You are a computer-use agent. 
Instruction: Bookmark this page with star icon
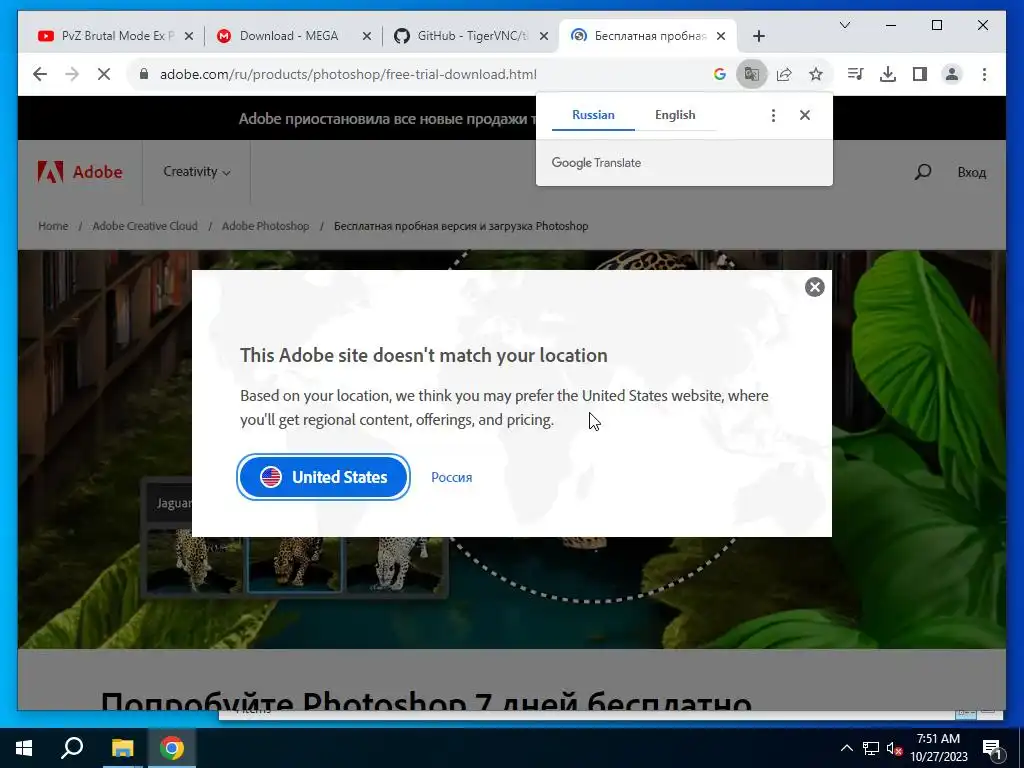816,74
